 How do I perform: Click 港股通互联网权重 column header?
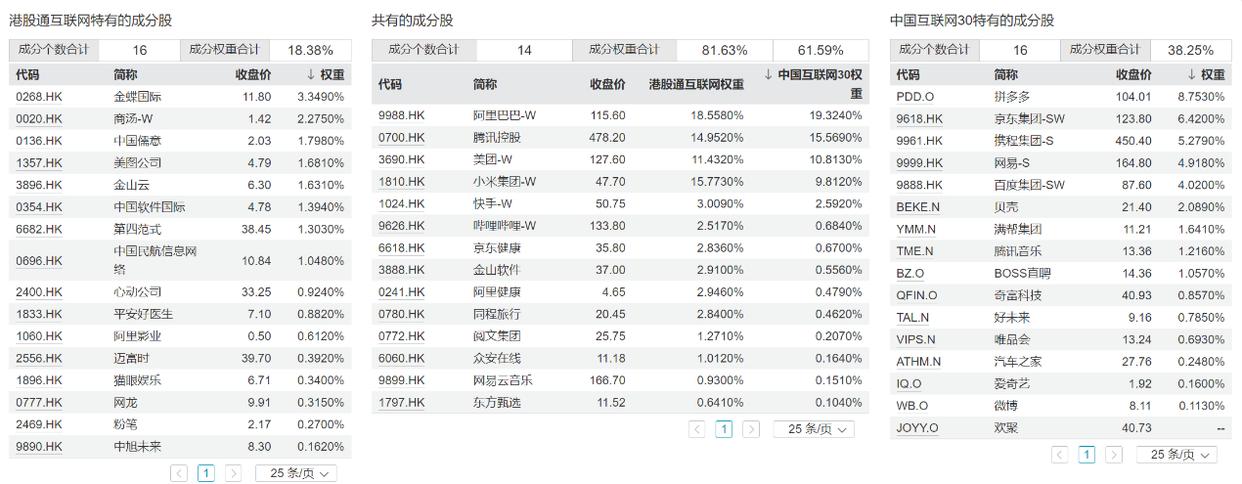pos(696,84)
